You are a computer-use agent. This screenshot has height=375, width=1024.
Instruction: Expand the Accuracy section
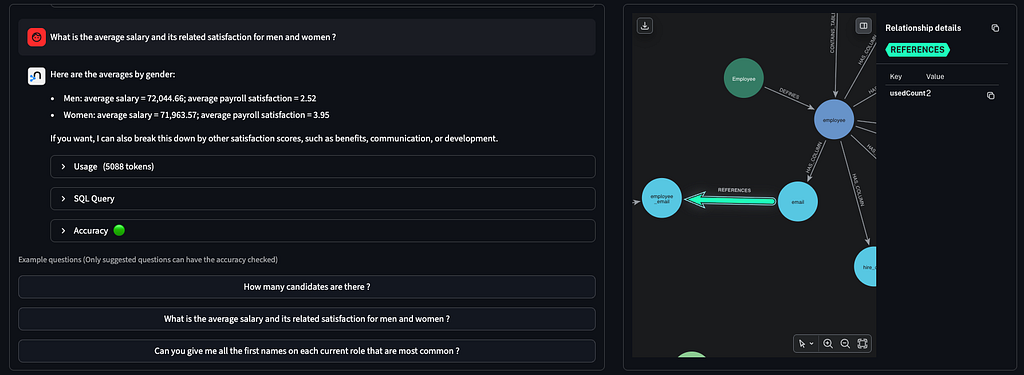323,231
